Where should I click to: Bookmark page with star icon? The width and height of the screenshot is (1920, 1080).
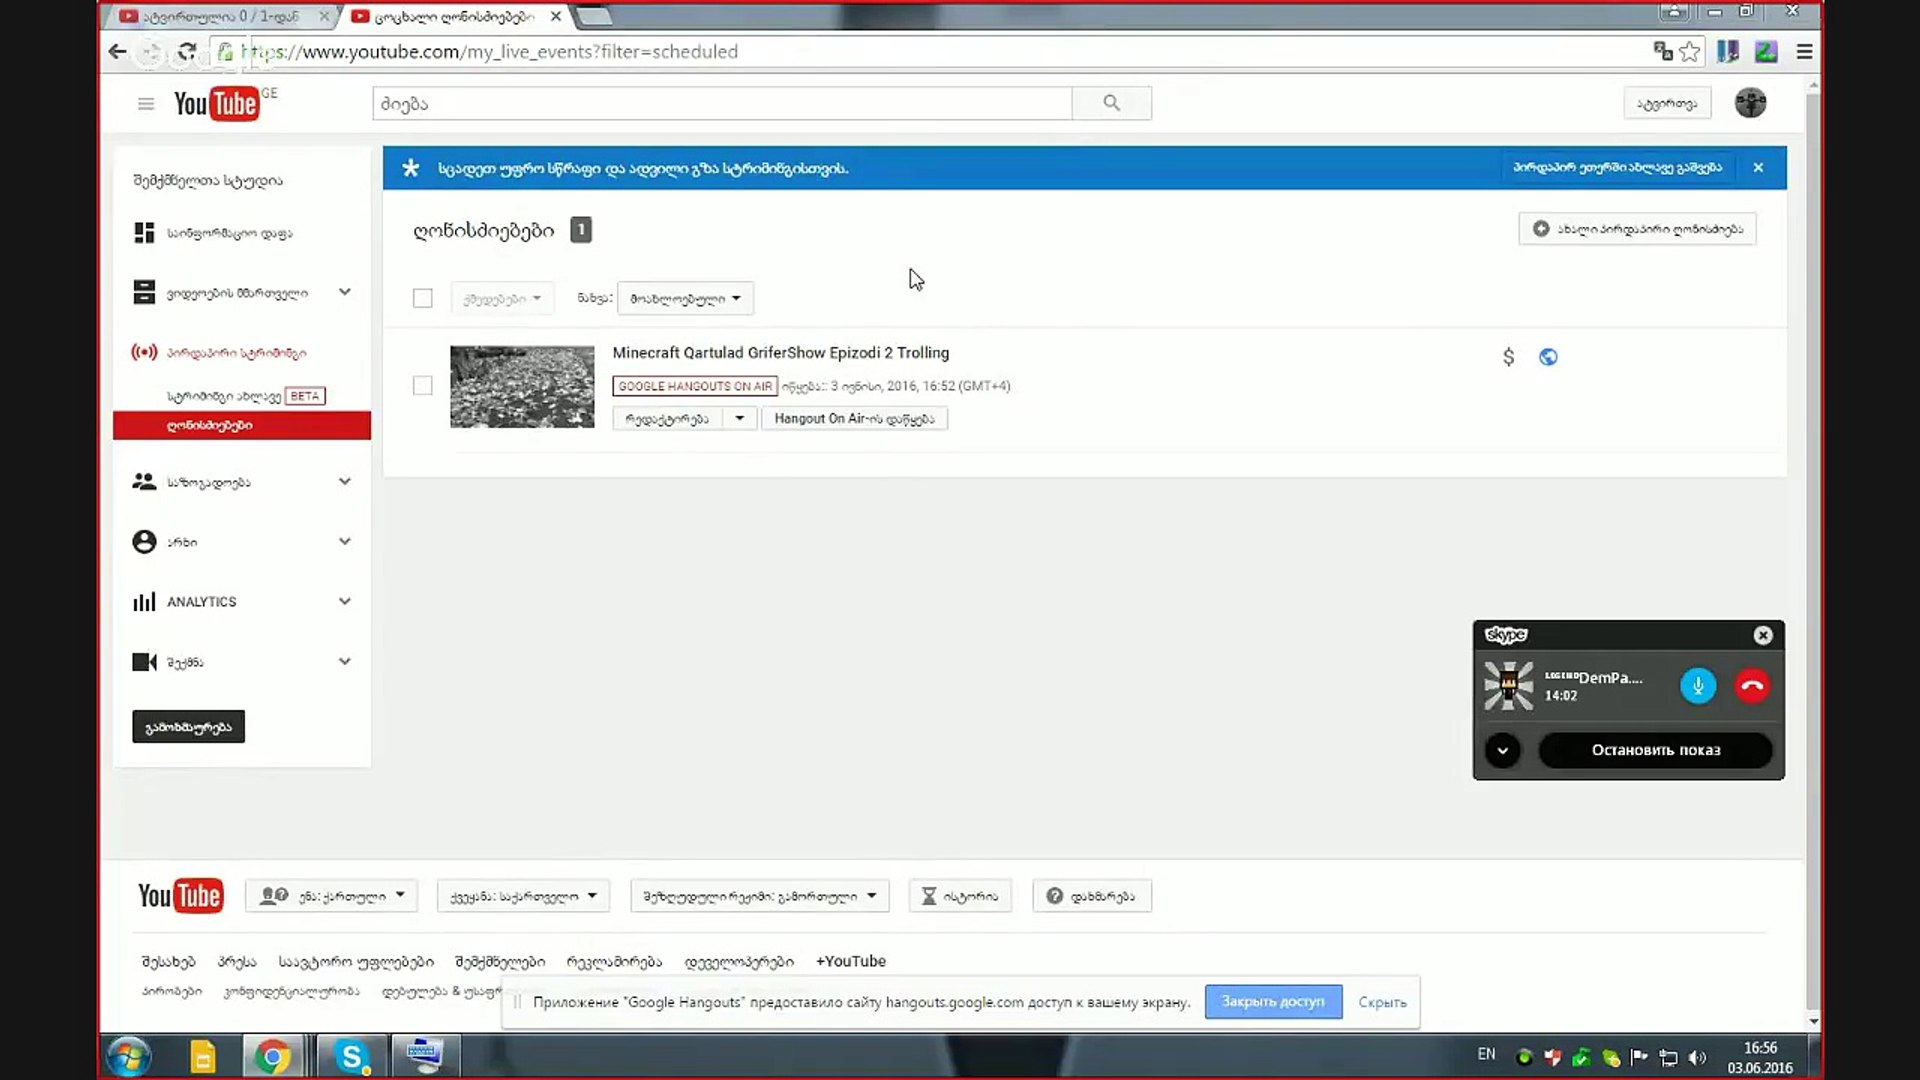pos(1690,52)
